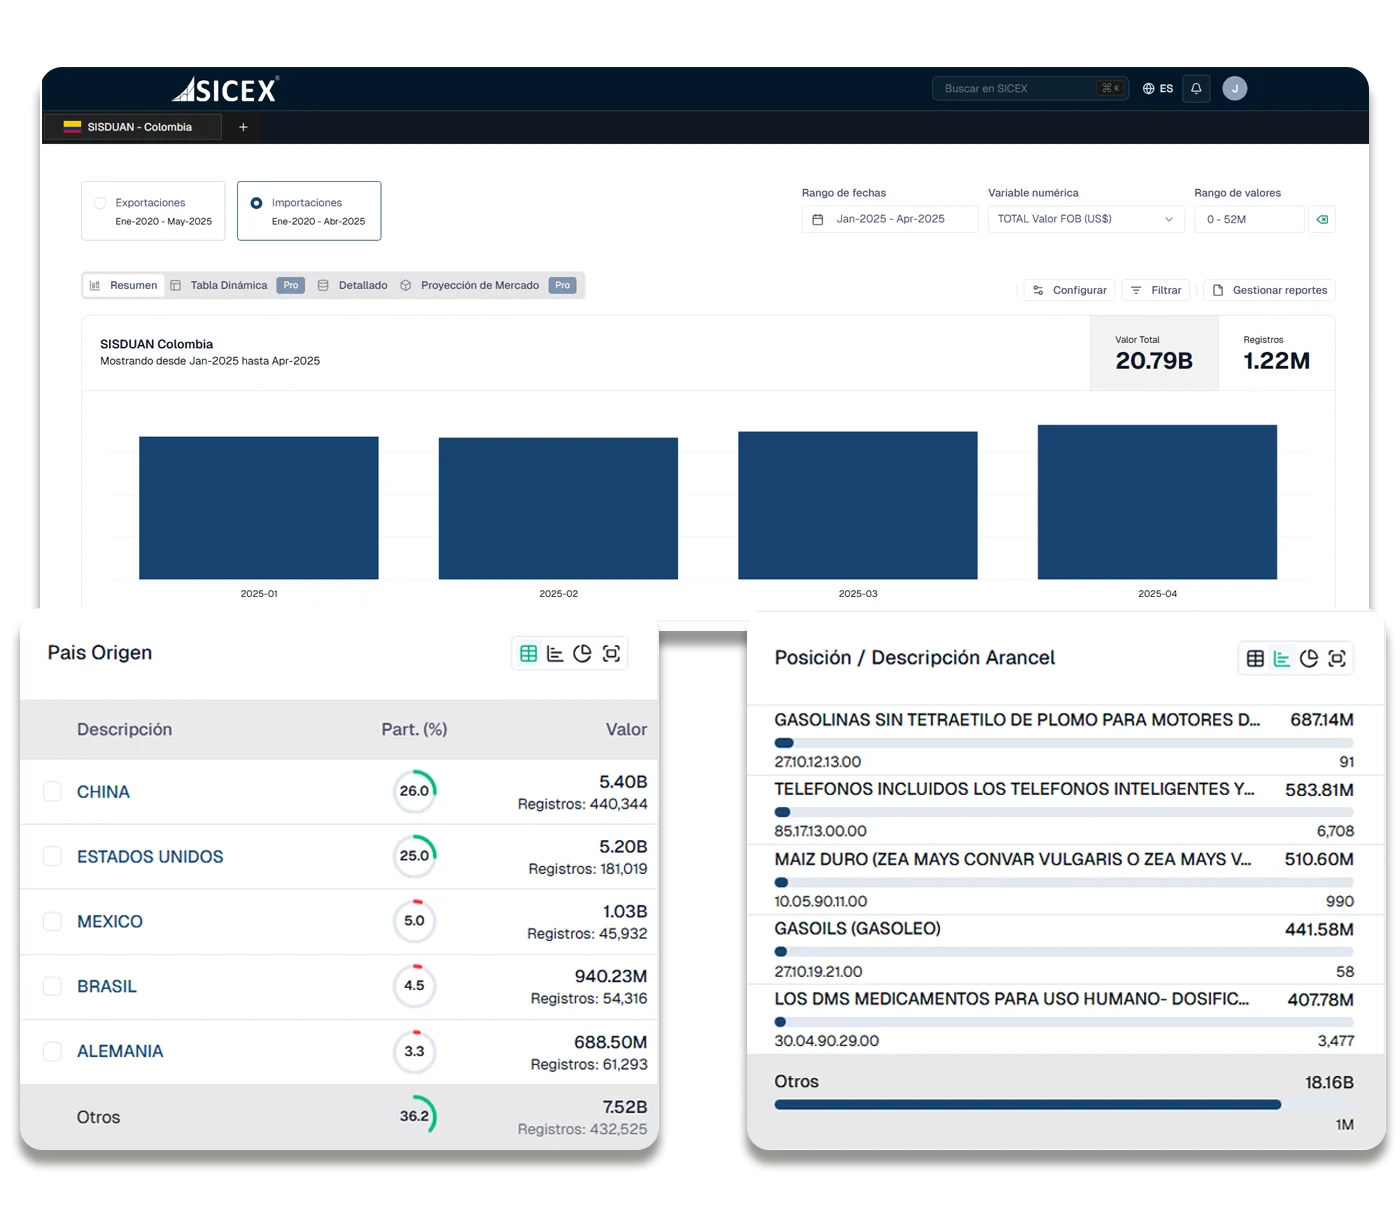
Task: Check the CHINA row checkbox
Action: [x=52, y=791]
